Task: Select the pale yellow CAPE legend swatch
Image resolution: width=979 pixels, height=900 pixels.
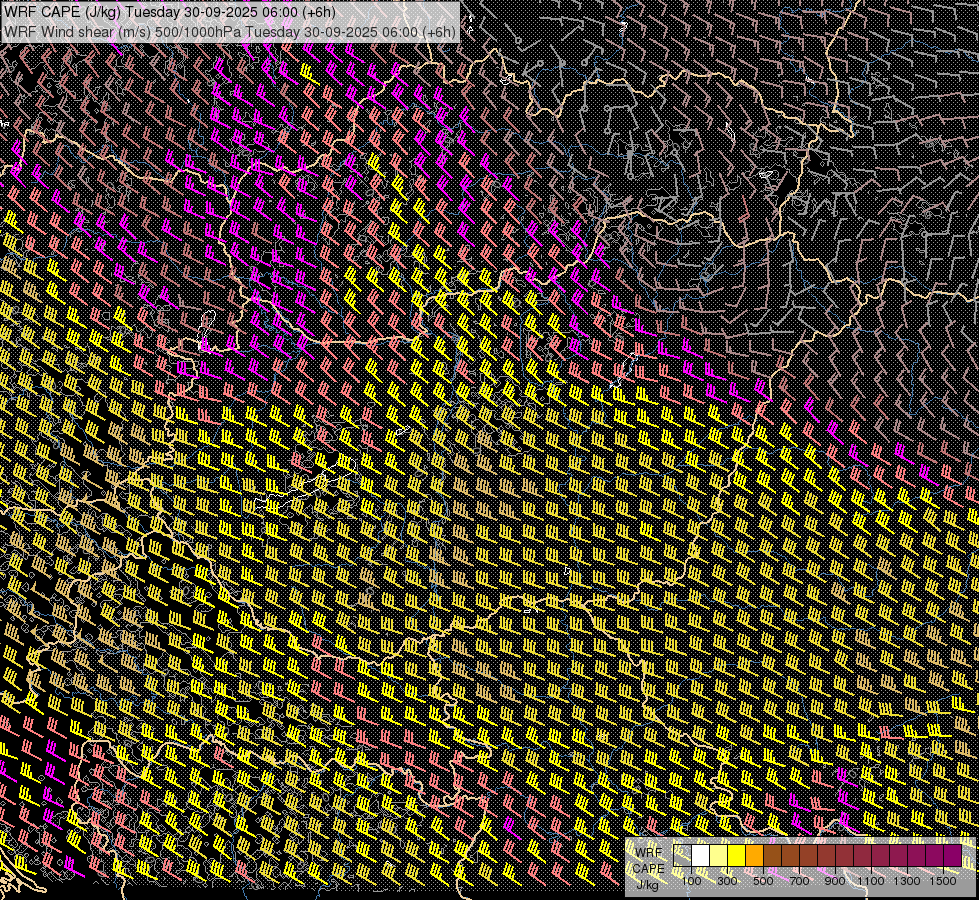Action: (x=719, y=856)
